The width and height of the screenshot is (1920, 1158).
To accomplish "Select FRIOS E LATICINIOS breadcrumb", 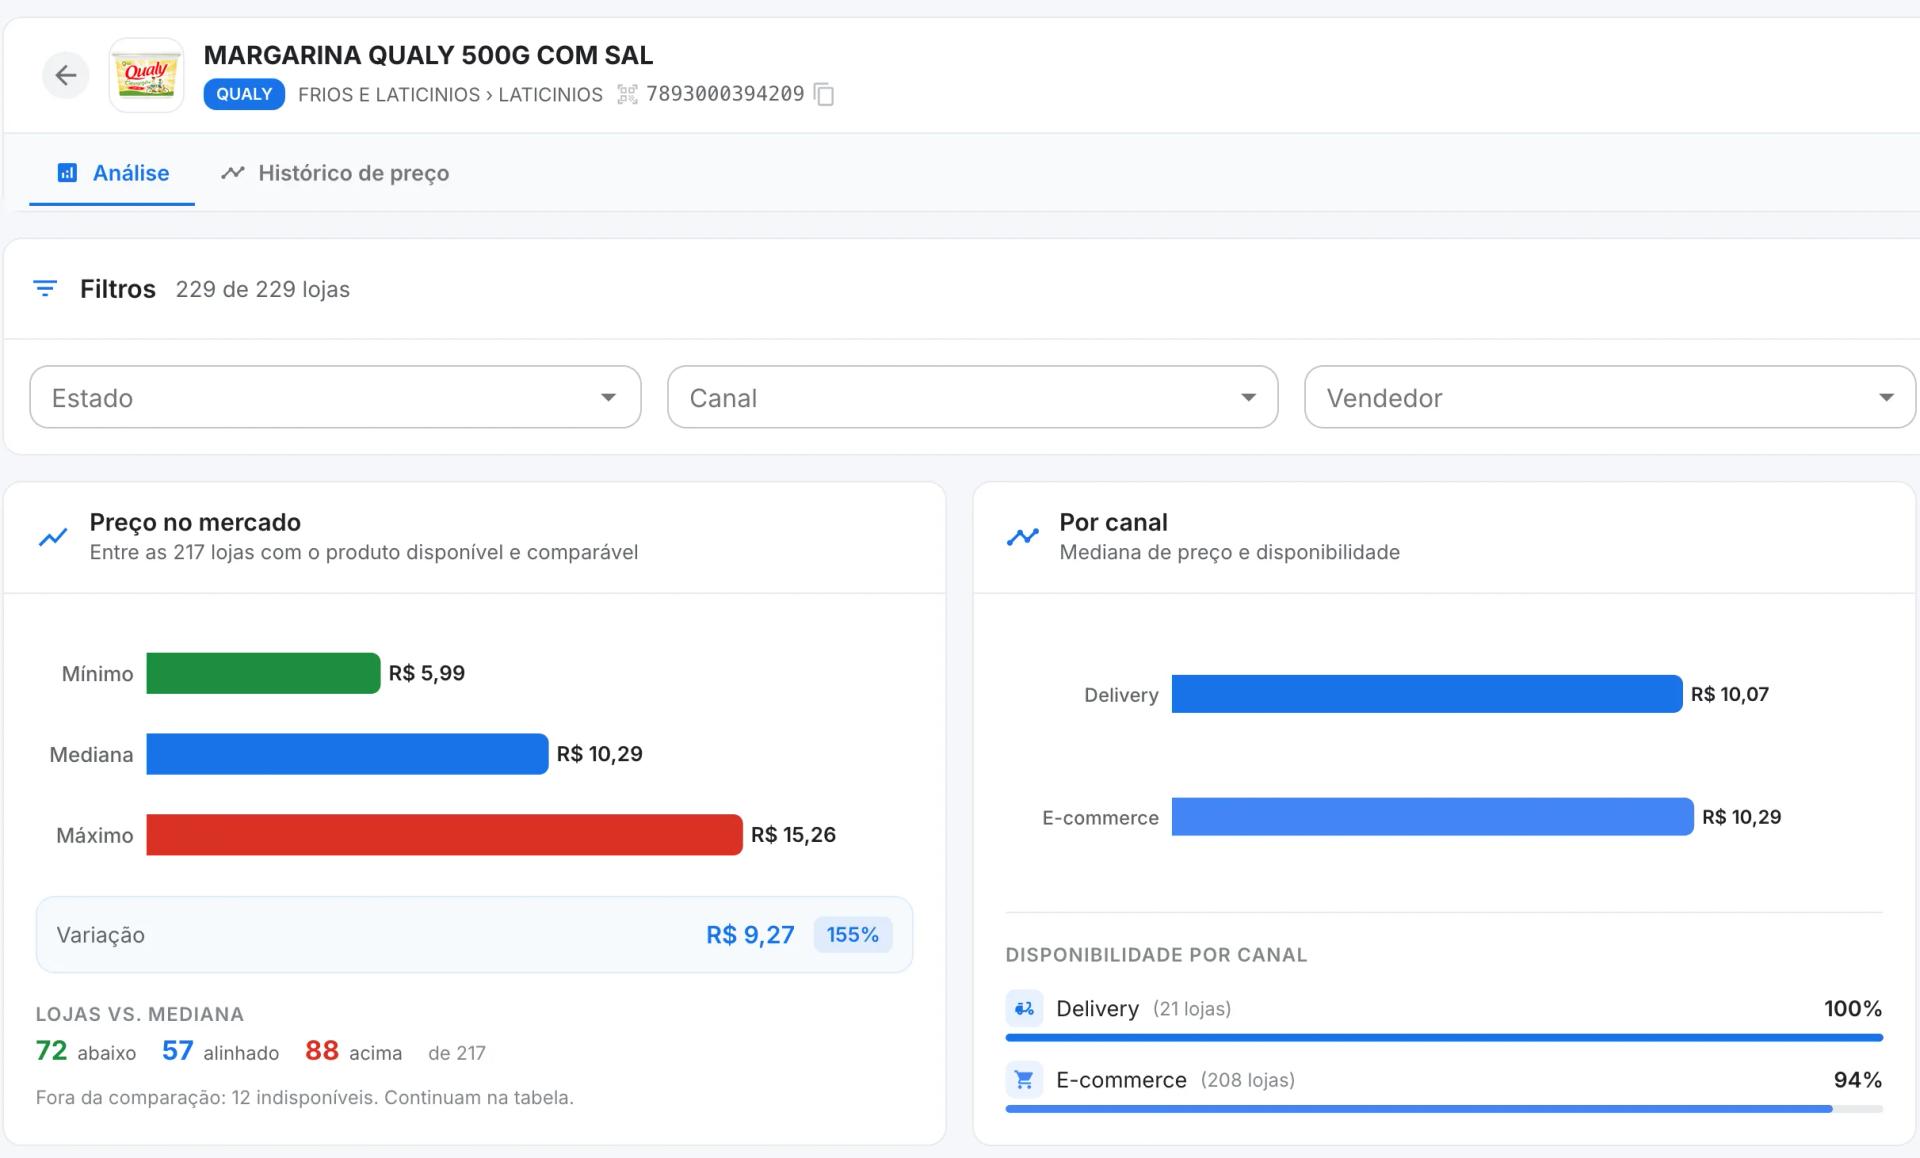I will coord(389,94).
